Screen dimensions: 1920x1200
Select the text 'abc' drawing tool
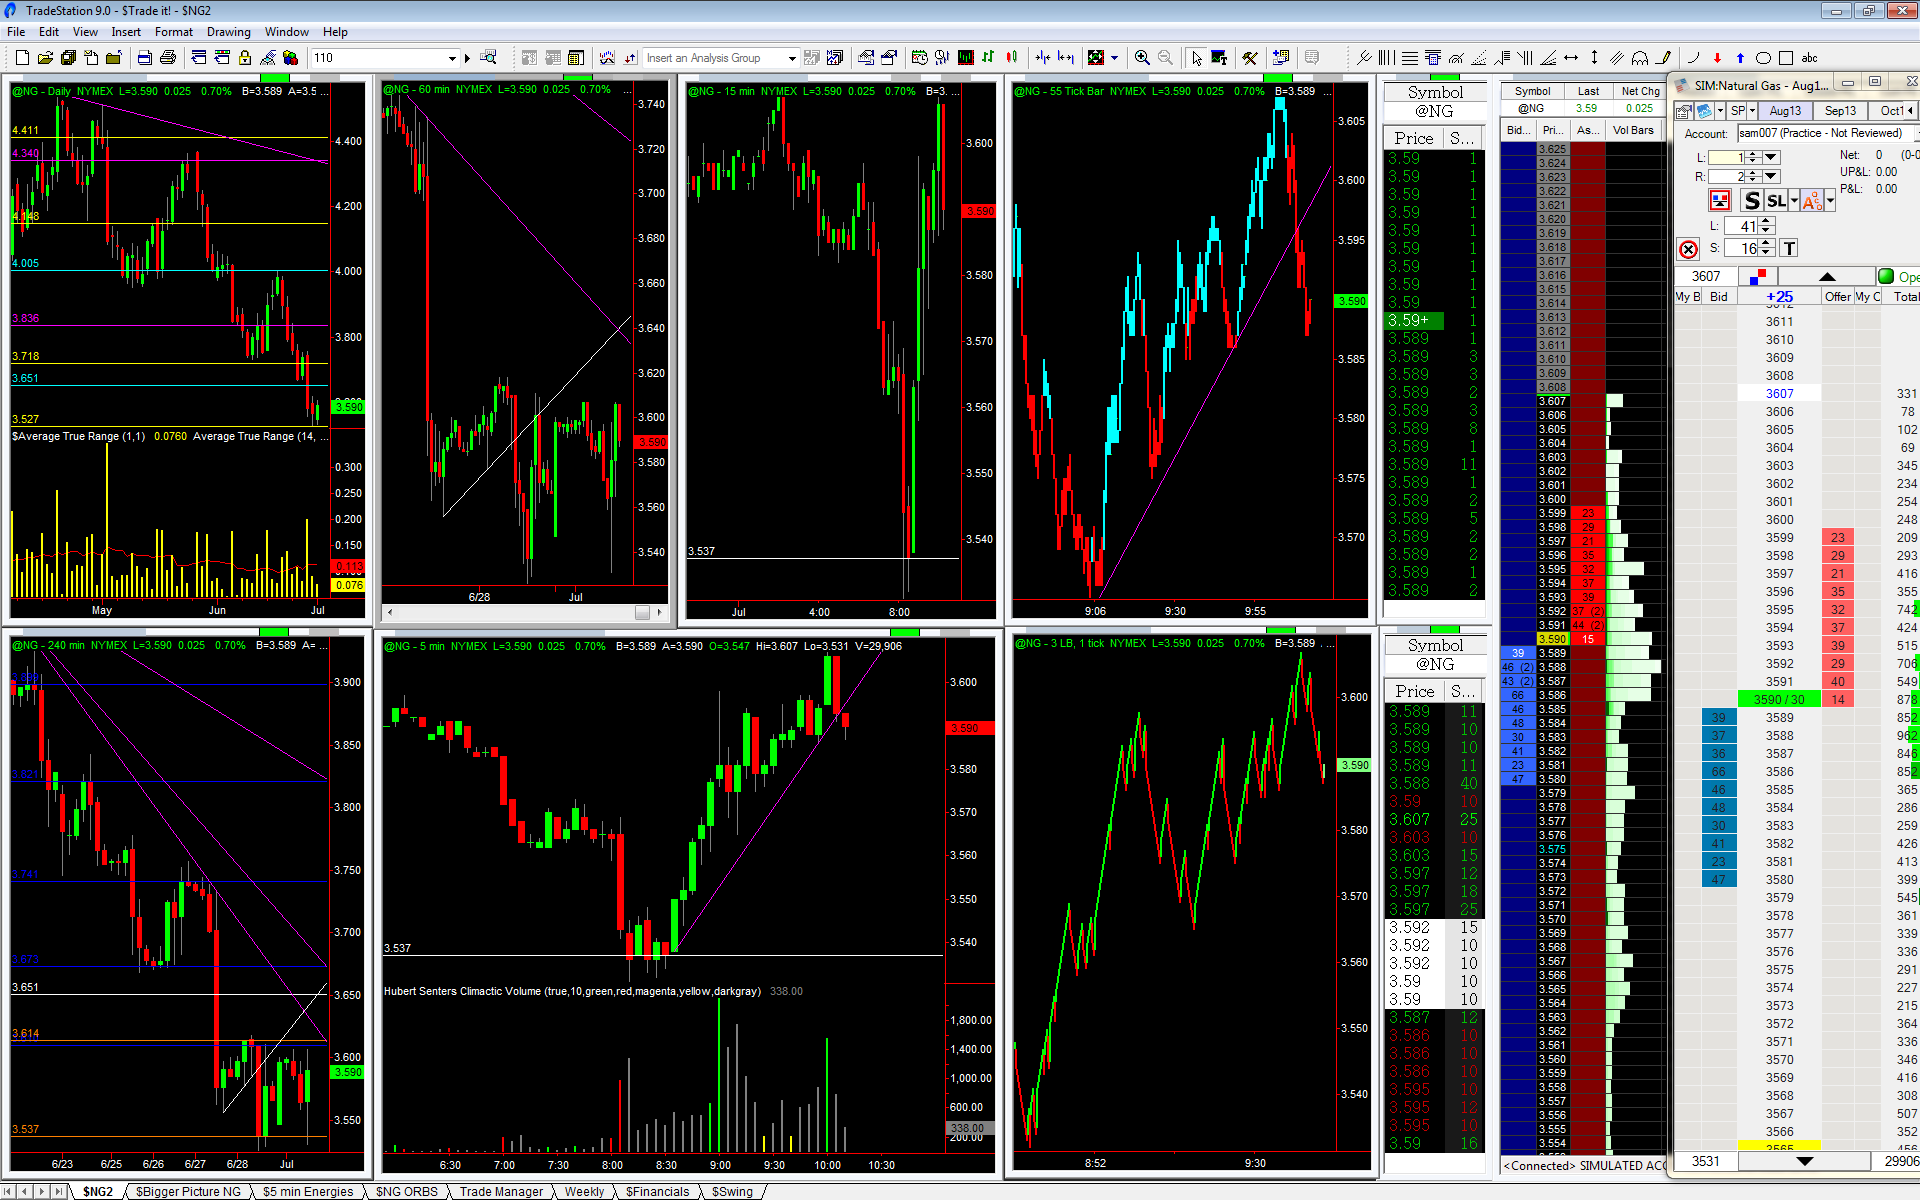pyautogui.click(x=1809, y=58)
